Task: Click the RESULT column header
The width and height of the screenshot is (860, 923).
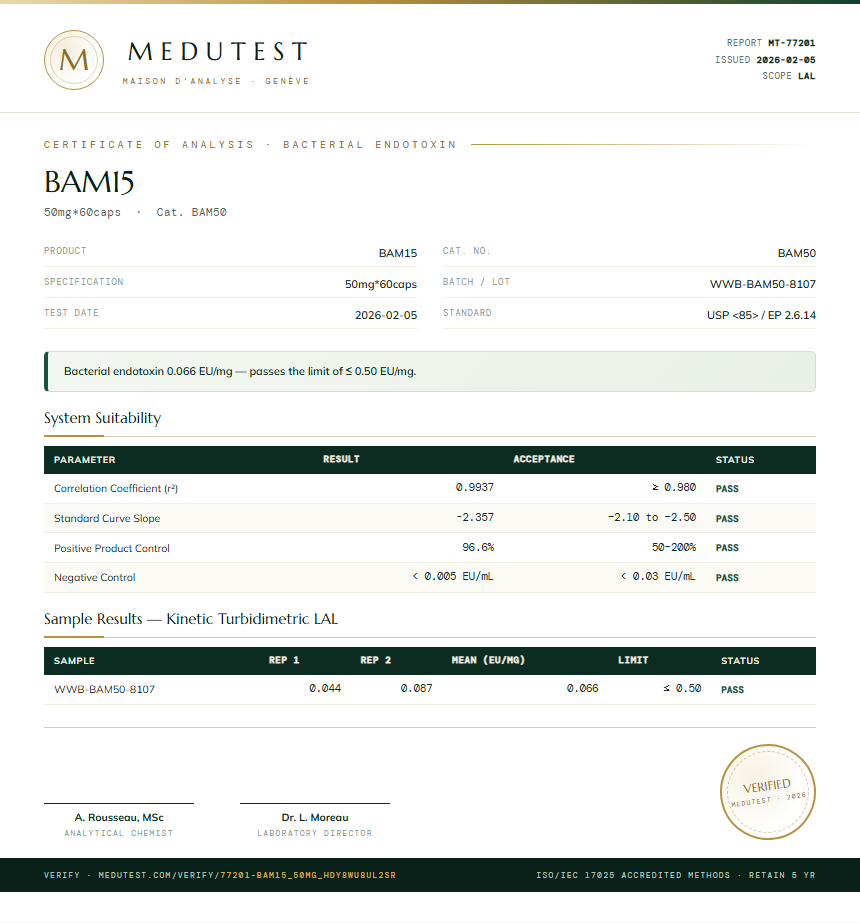Action: click(341, 459)
